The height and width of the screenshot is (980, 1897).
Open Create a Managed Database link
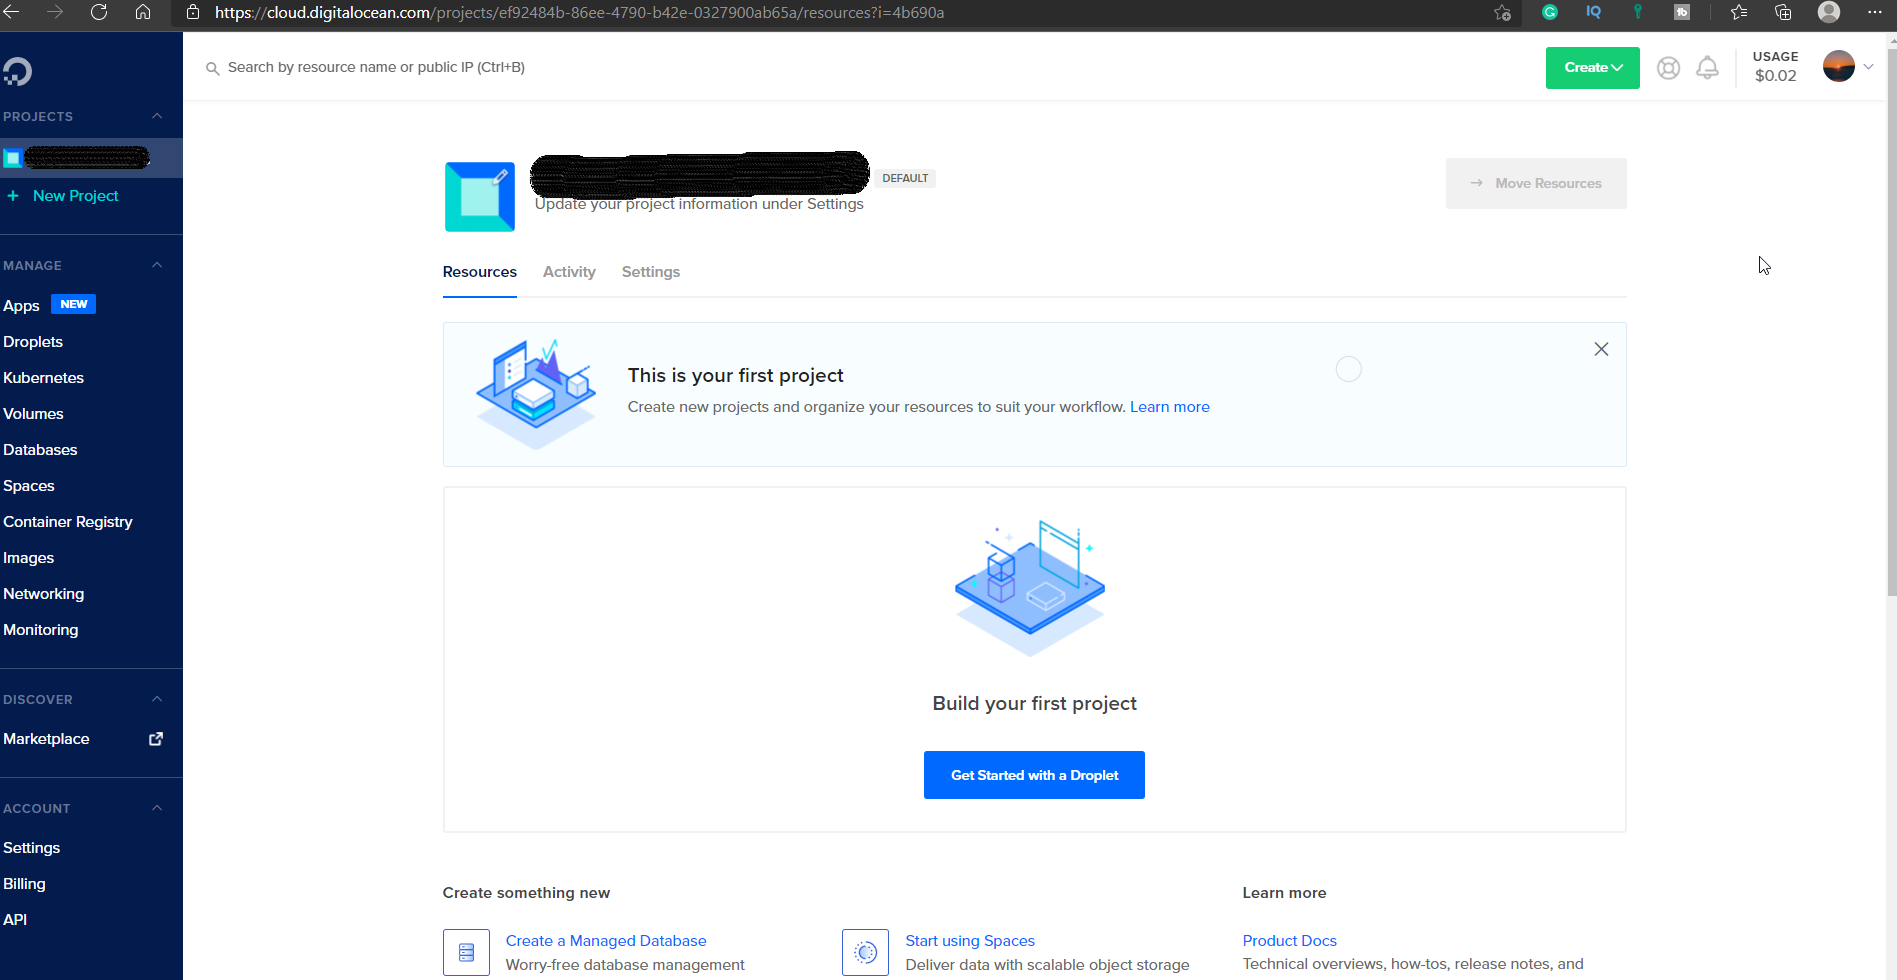(606, 941)
